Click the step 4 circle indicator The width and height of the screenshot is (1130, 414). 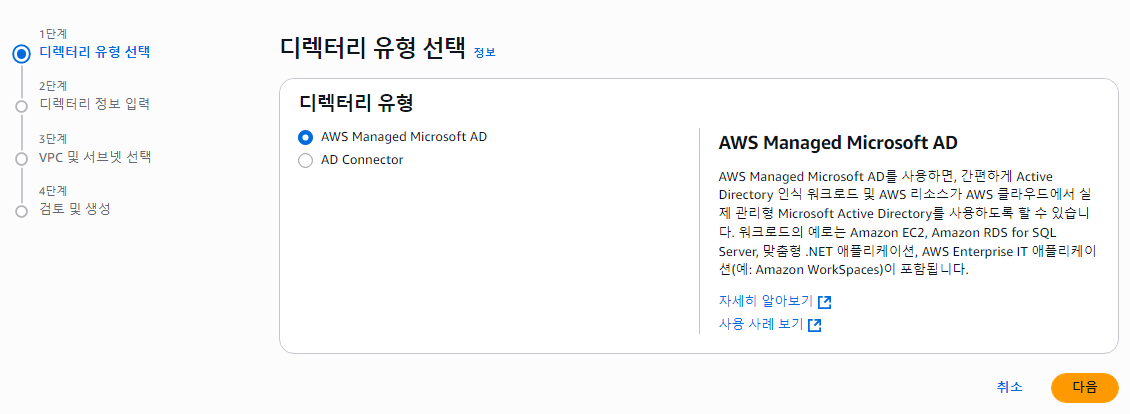22,211
